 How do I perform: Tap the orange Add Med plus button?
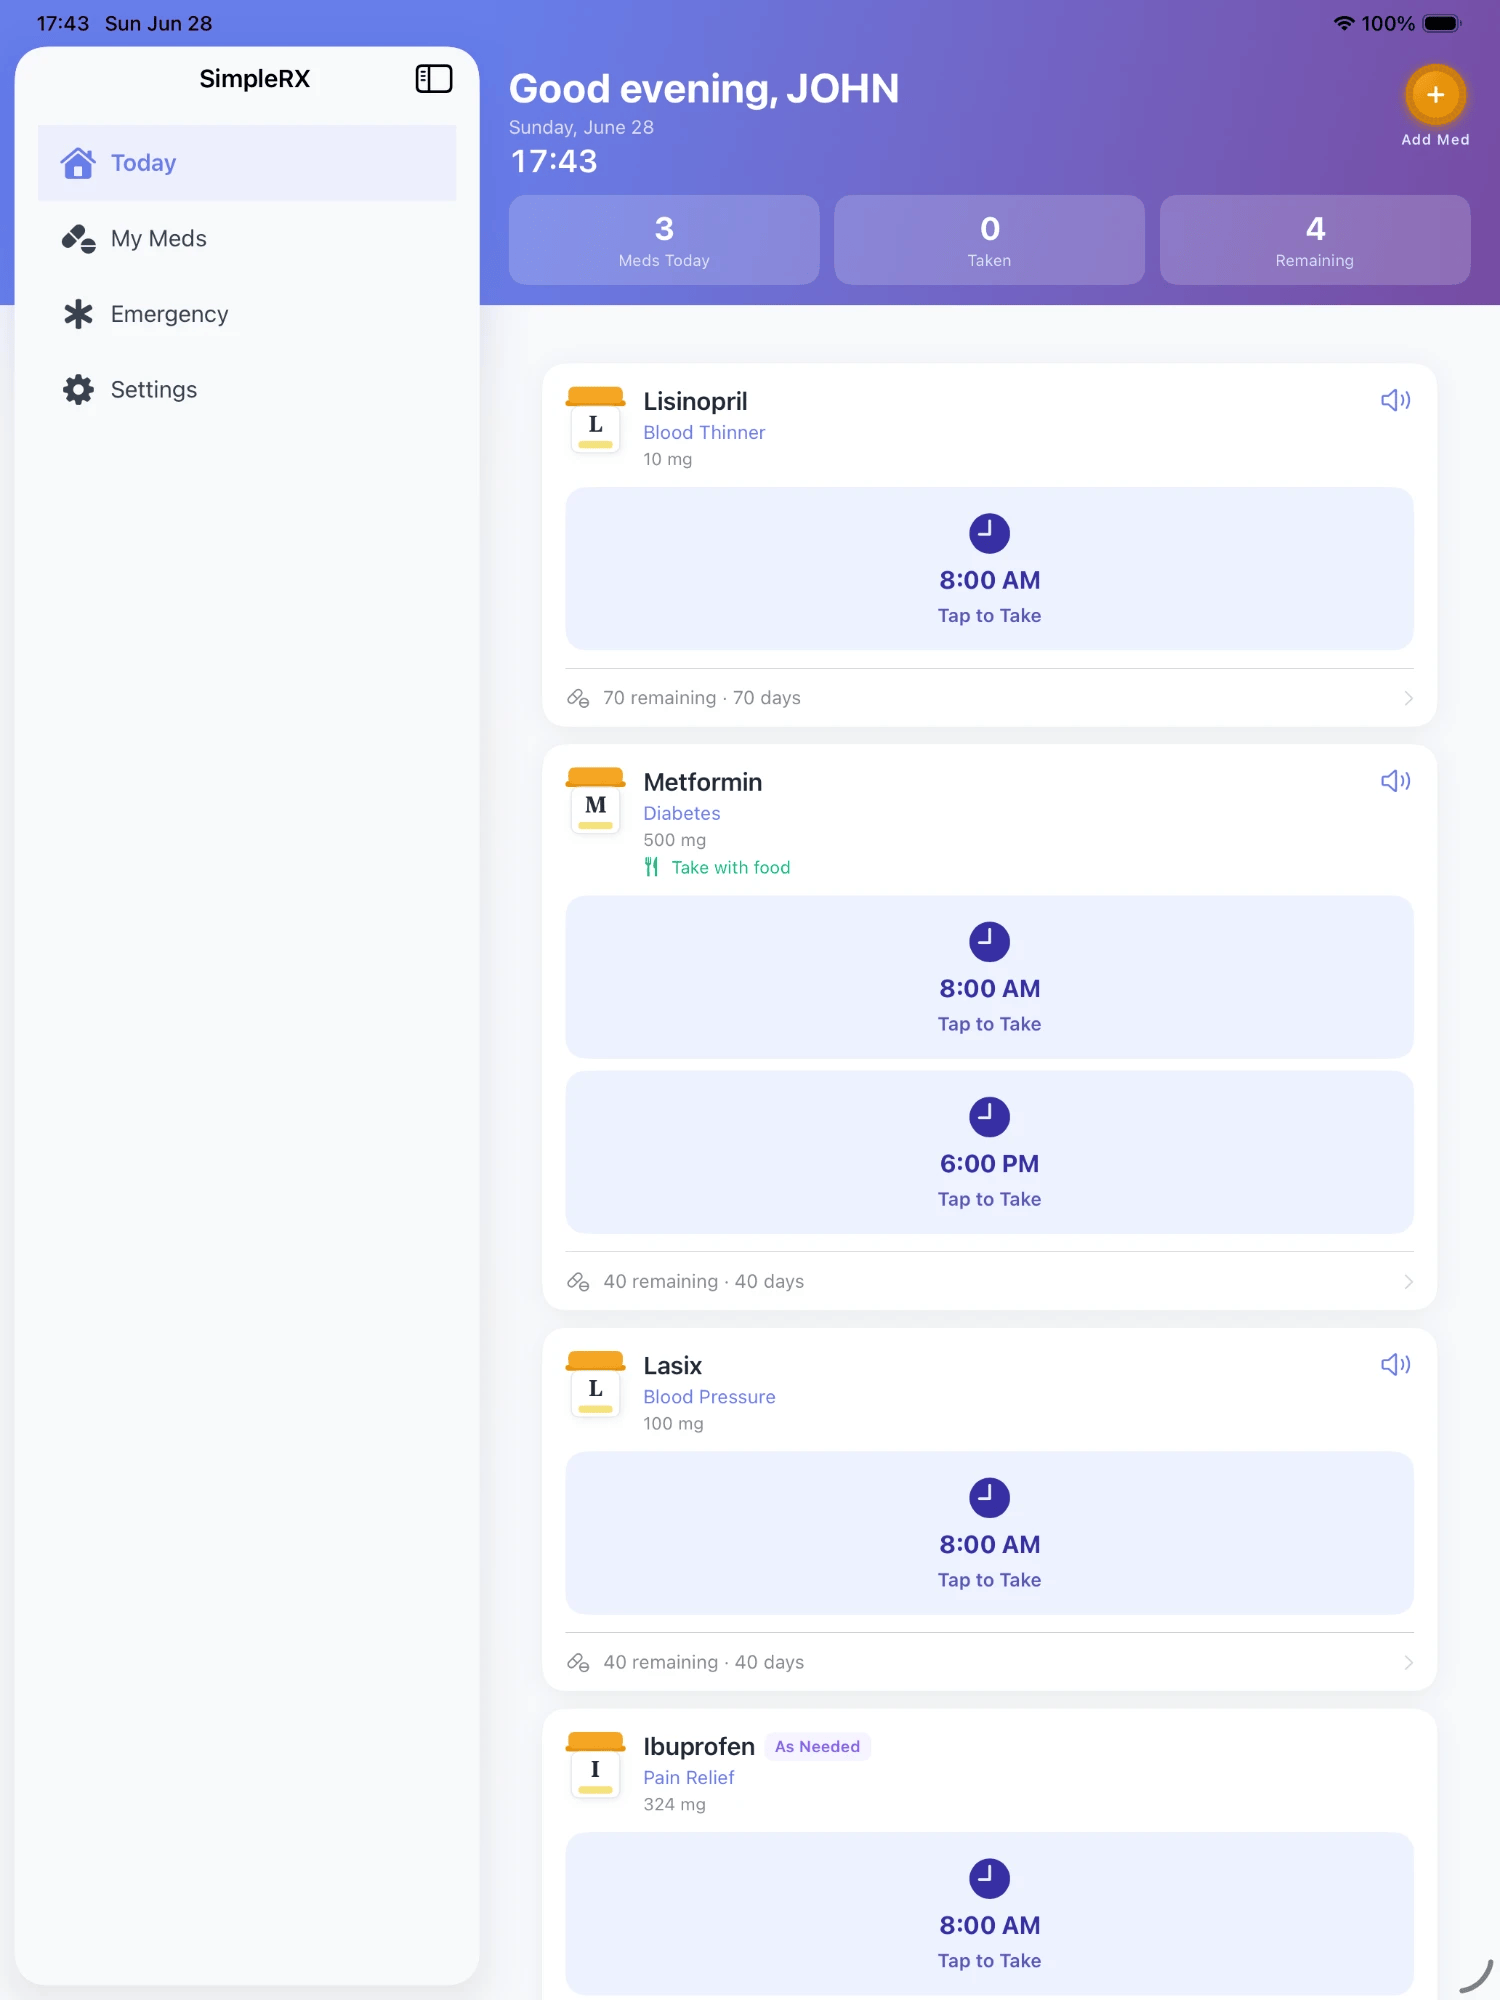pos(1435,95)
